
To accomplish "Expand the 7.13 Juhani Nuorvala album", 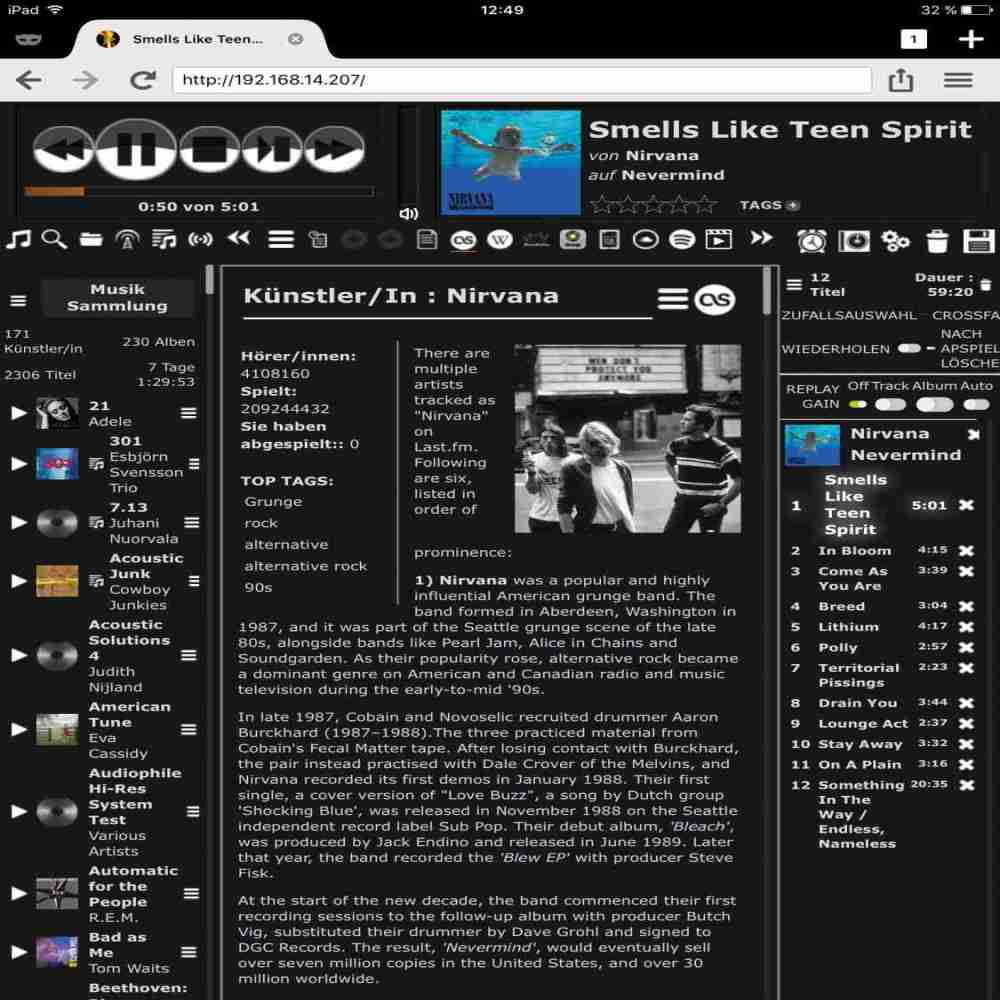I will coord(18,522).
